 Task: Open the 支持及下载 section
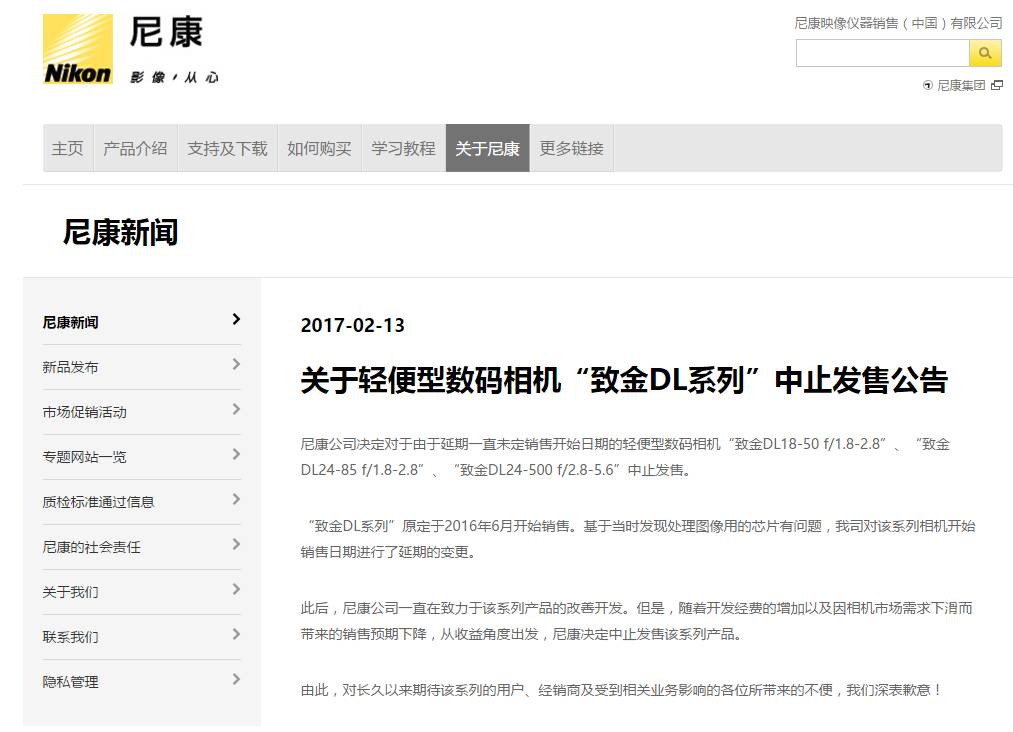click(227, 146)
